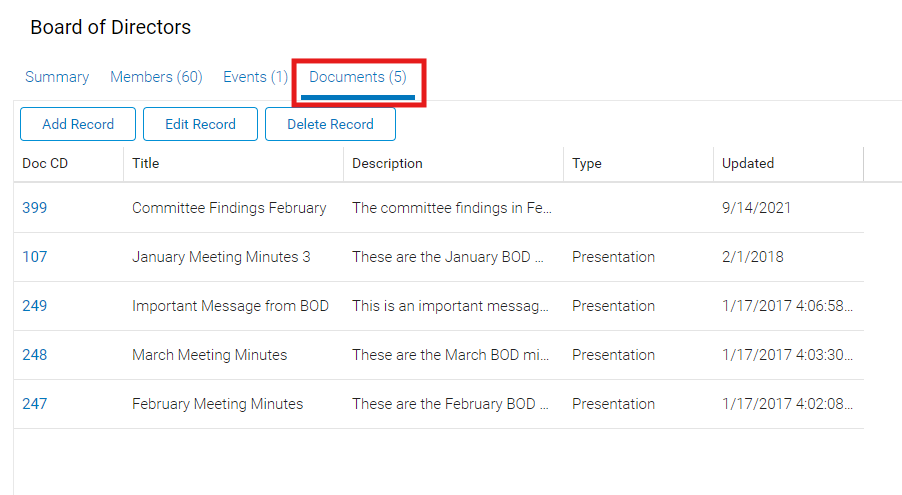Image resolution: width=902 pixels, height=495 pixels.
Task: Select the March Meeting Minutes row
Action: tap(209, 355)
